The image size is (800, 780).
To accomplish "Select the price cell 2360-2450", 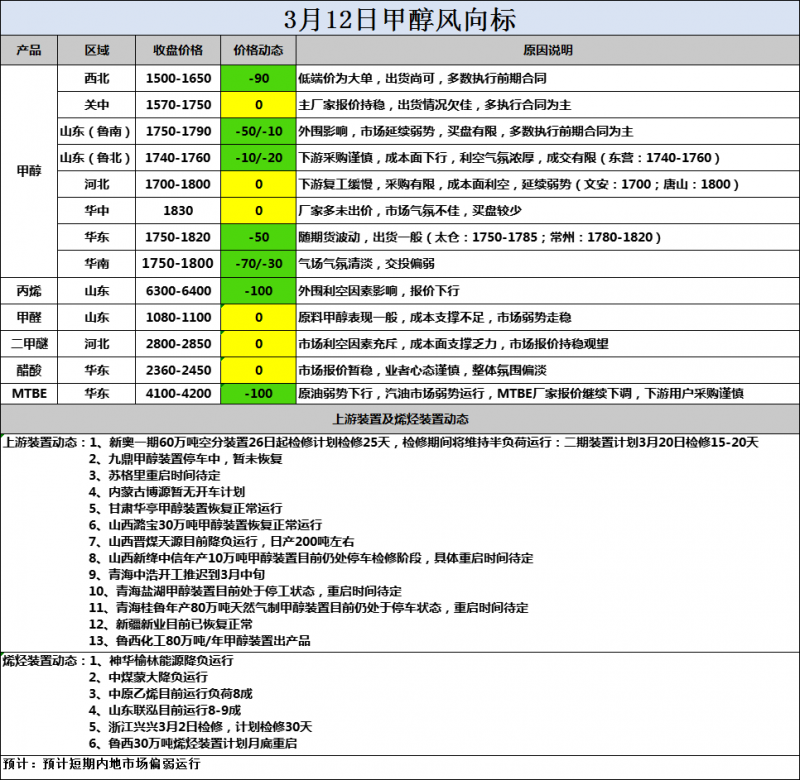I will 178,370.
